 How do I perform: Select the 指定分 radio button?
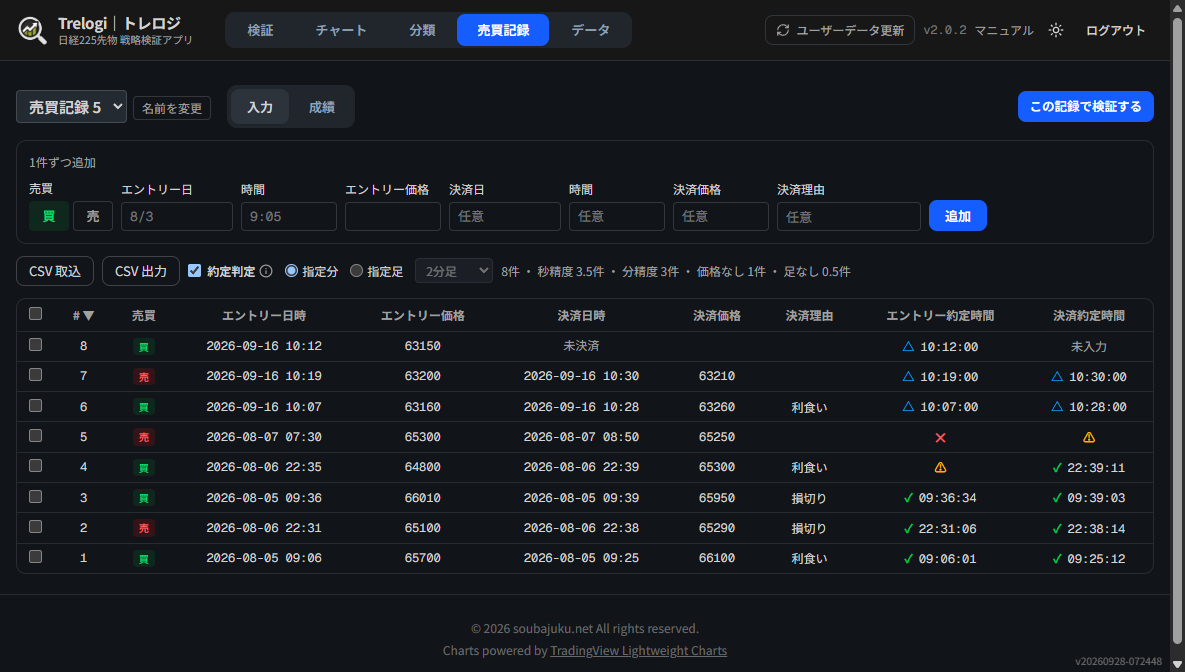tap(291, 271)
